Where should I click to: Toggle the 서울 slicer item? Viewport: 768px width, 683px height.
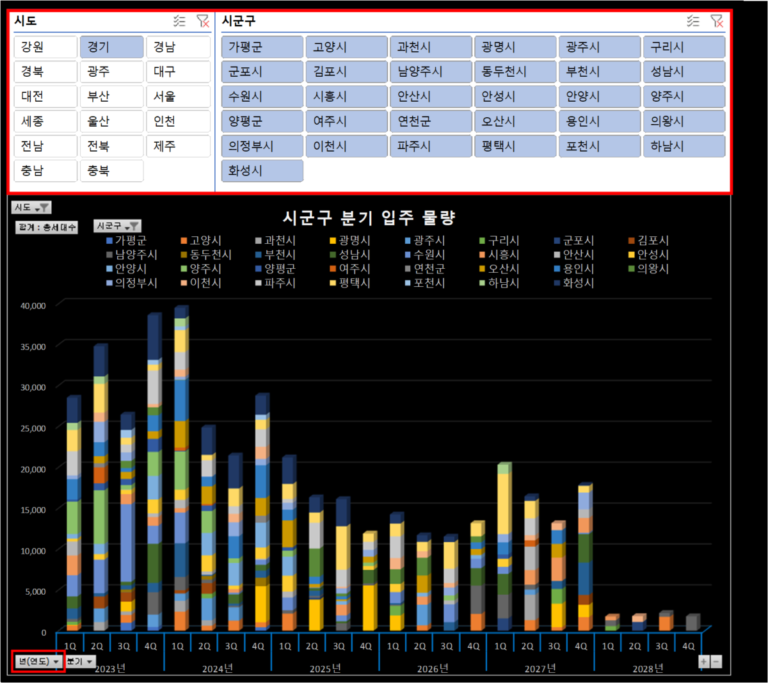pyautogui.click(x=176, y=96)
